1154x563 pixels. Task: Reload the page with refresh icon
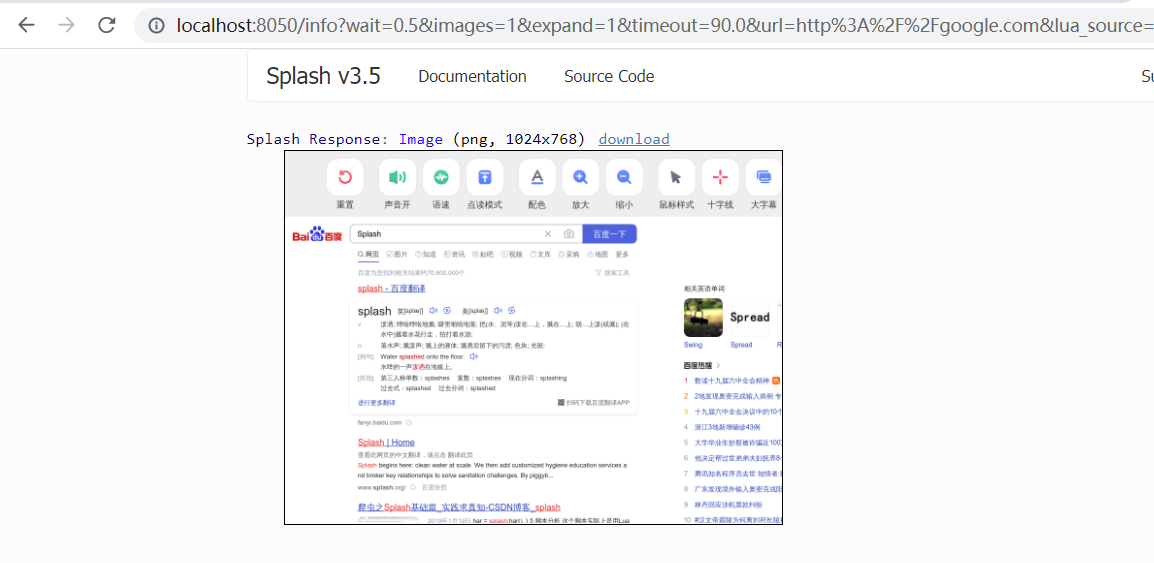tap(107, 25)
